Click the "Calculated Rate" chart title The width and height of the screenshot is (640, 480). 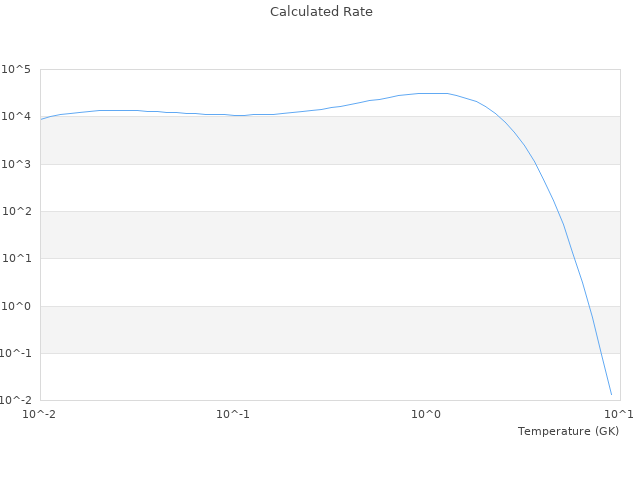[321, 12]
